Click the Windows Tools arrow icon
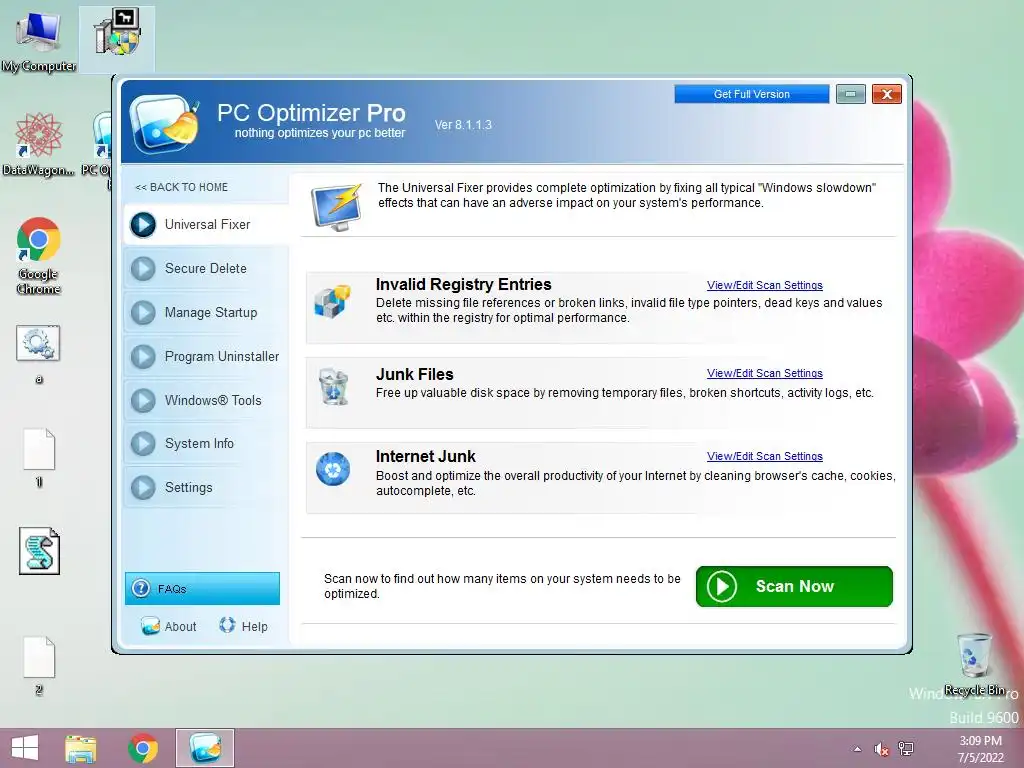1024x768 pixels. click(x=143, y=400)
